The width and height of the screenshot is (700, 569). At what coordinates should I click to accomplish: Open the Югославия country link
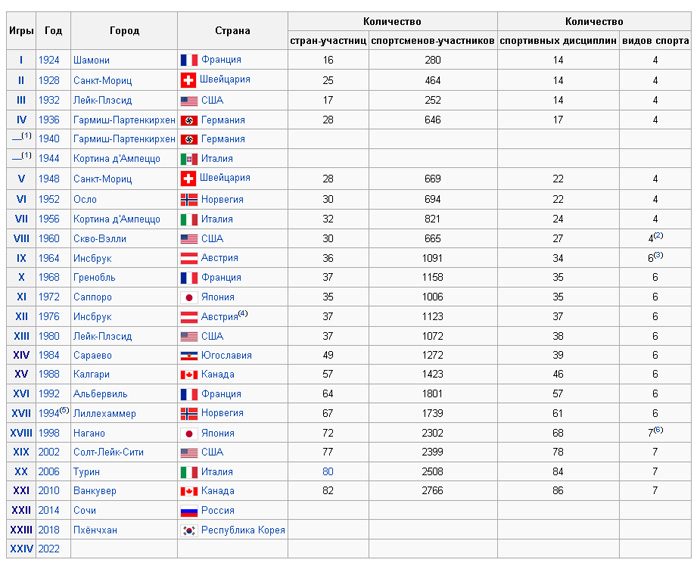pos(226,355)
